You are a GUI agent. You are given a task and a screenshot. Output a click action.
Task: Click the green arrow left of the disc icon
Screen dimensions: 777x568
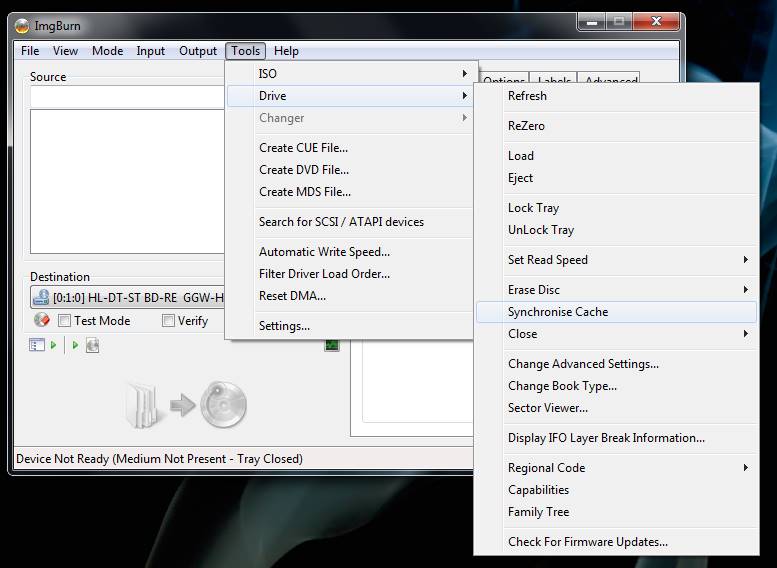point(75,345)
